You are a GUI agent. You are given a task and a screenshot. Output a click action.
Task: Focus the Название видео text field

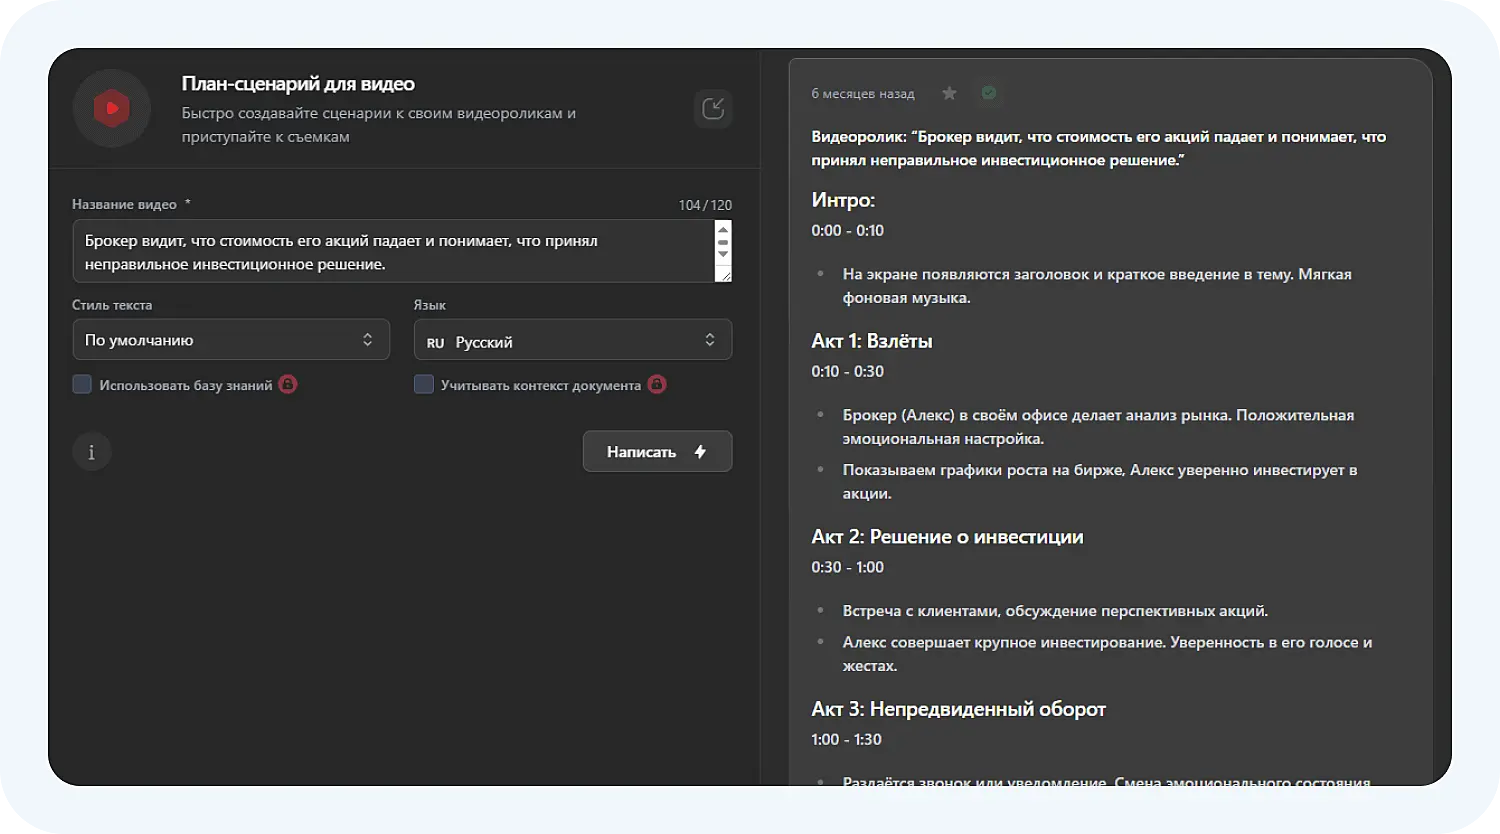coord(390,252)
